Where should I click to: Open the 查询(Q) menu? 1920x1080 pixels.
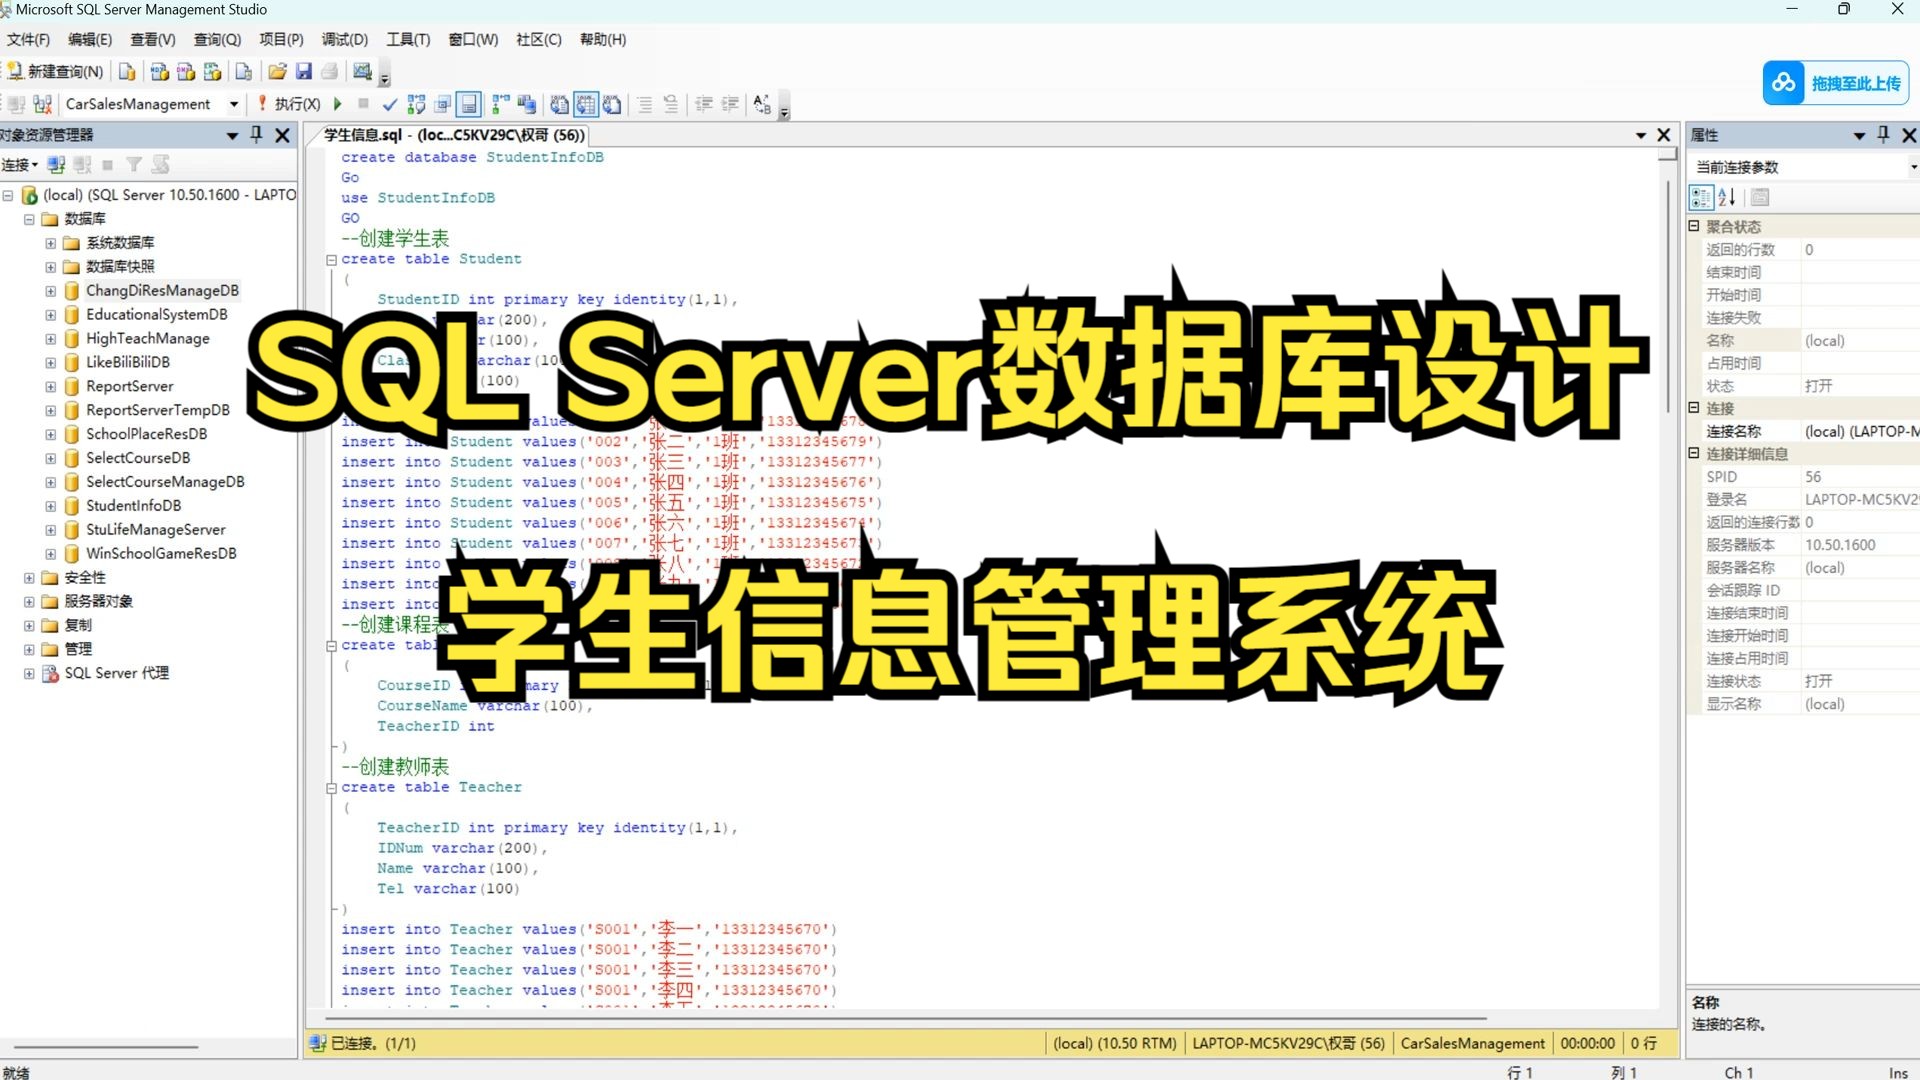click(x=217, y=39)
